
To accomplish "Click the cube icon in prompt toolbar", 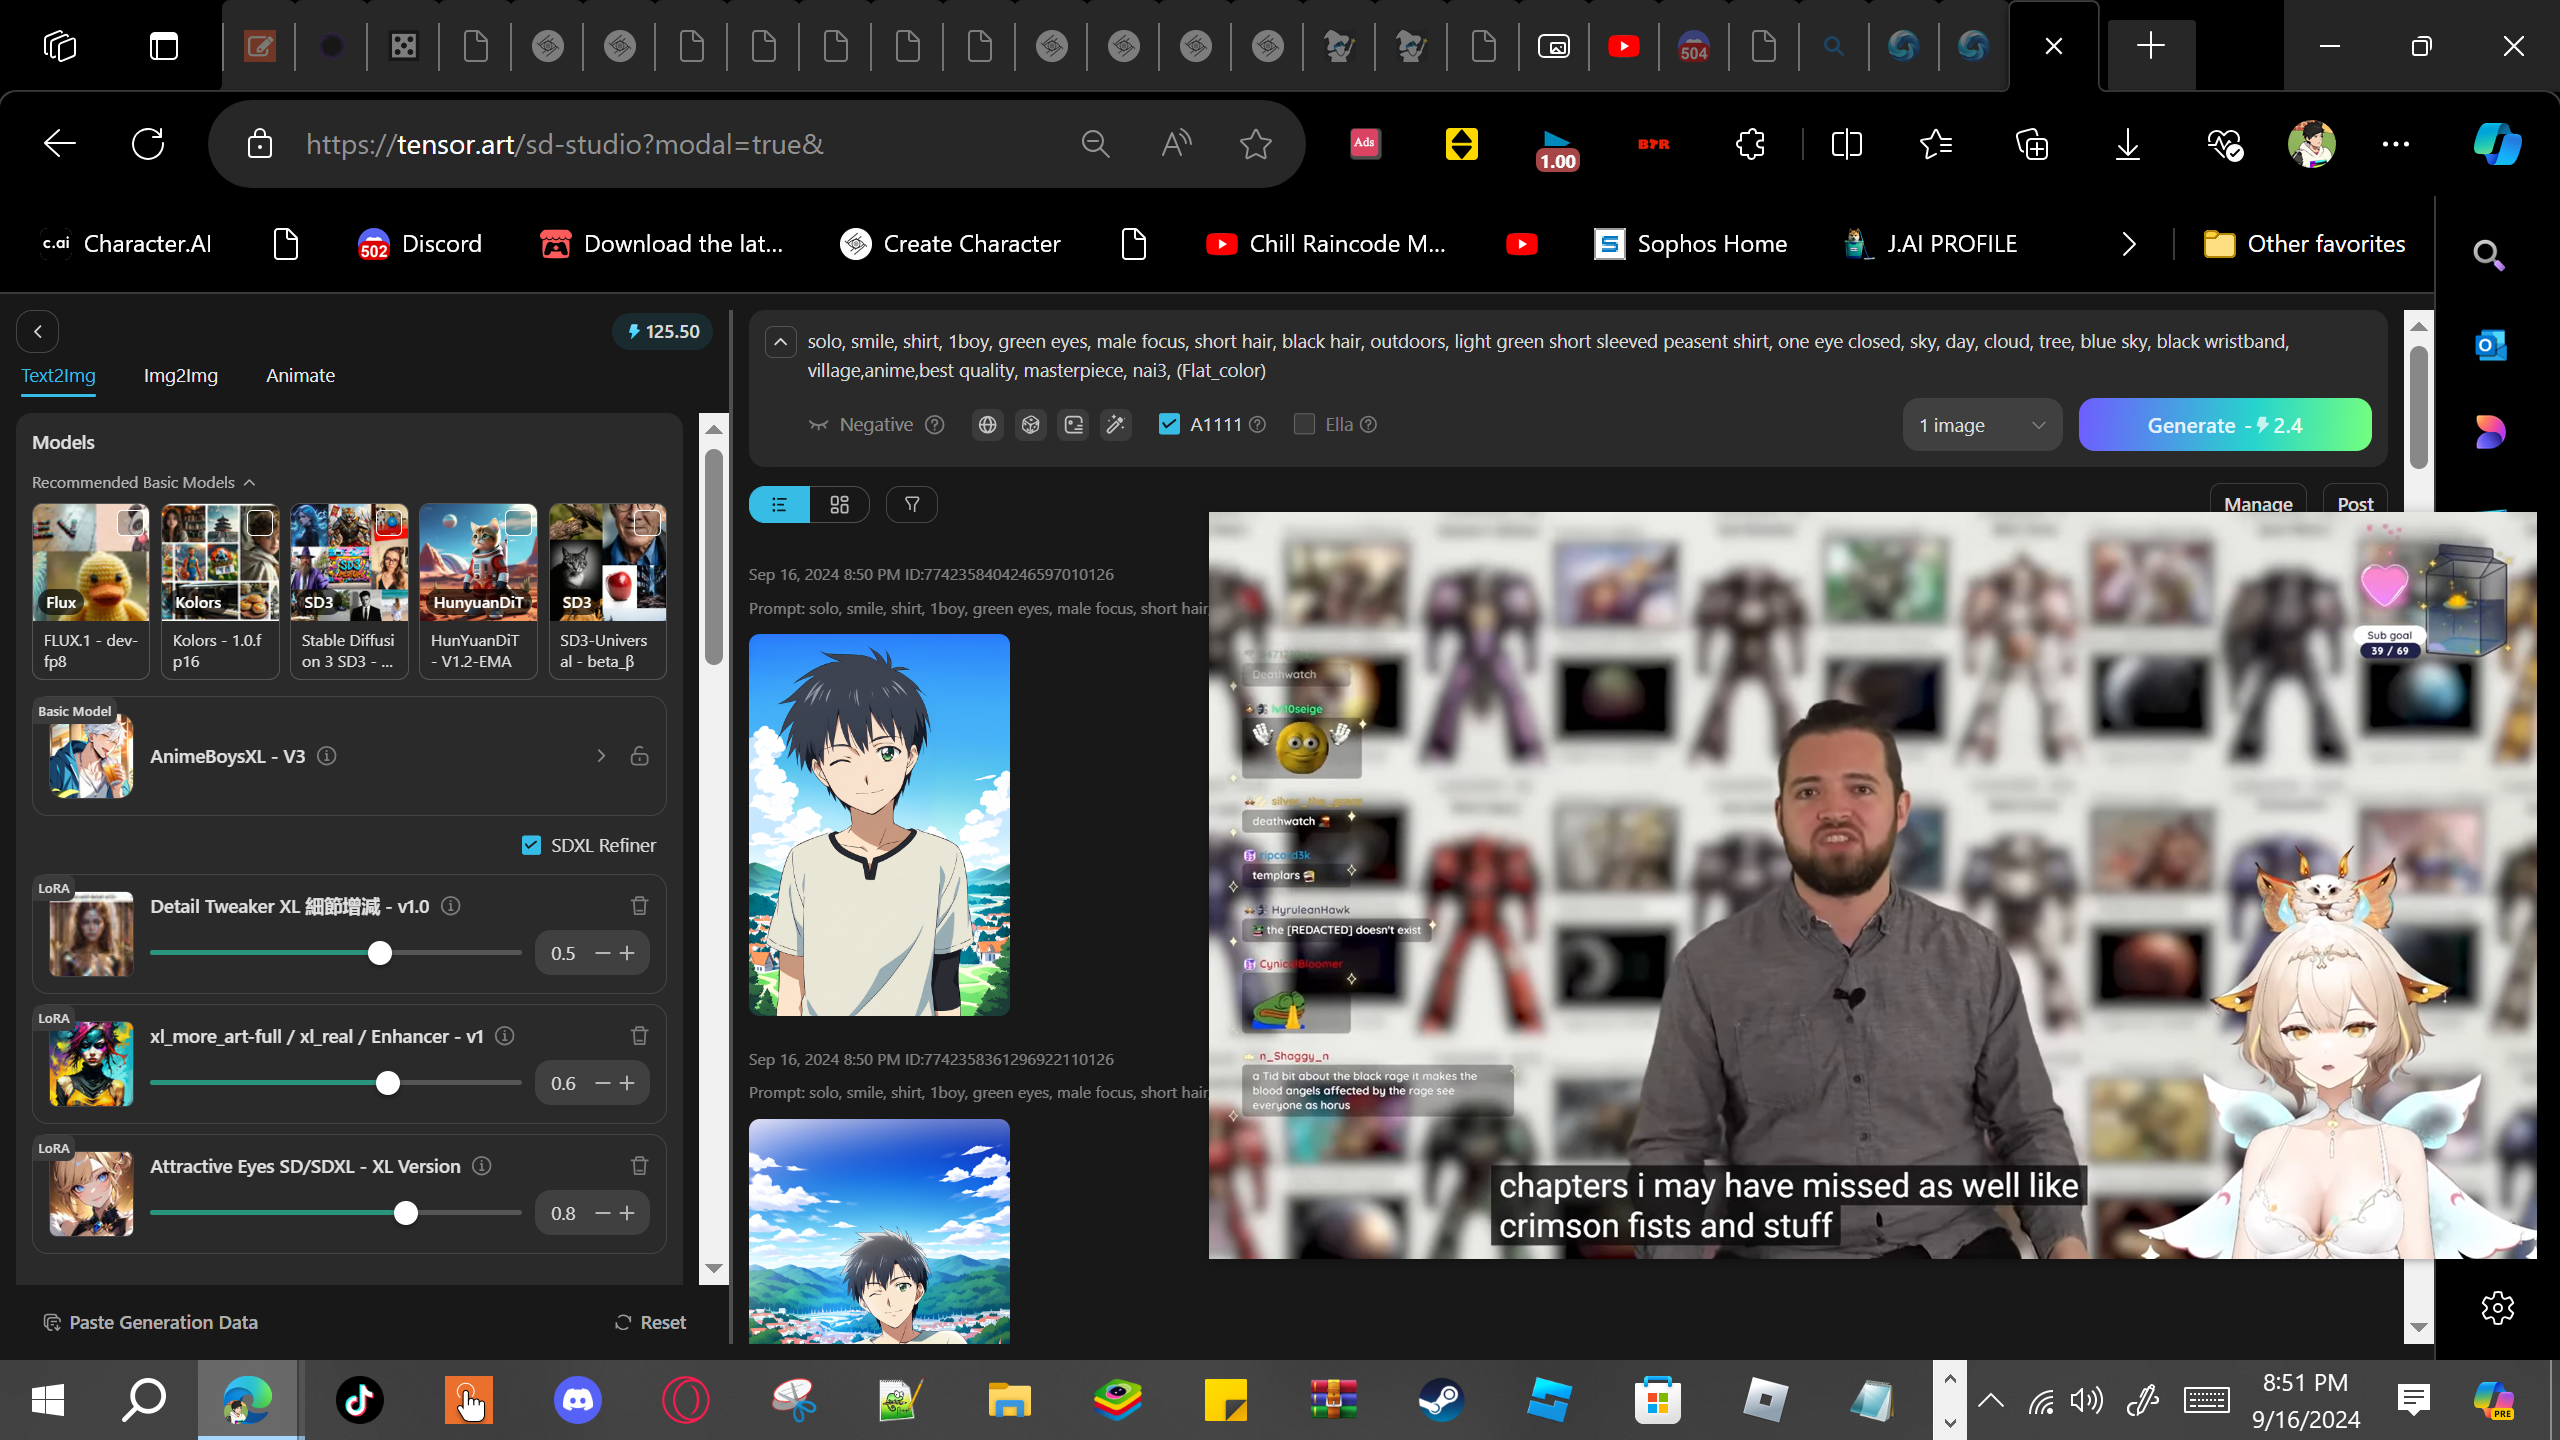I will point(1031,425).
